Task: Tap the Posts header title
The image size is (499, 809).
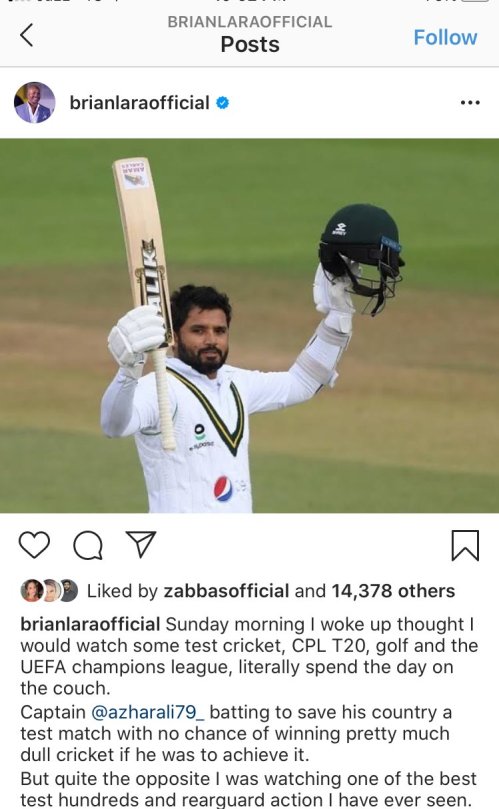Action: pyautogui.click(x=250, y=44)
